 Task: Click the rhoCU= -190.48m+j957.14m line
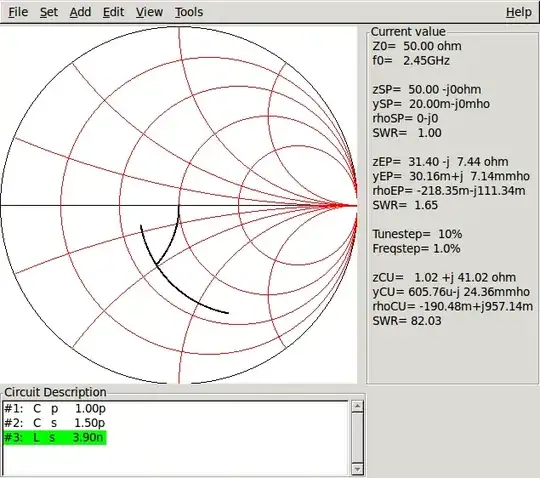click(x=453, y=306)
